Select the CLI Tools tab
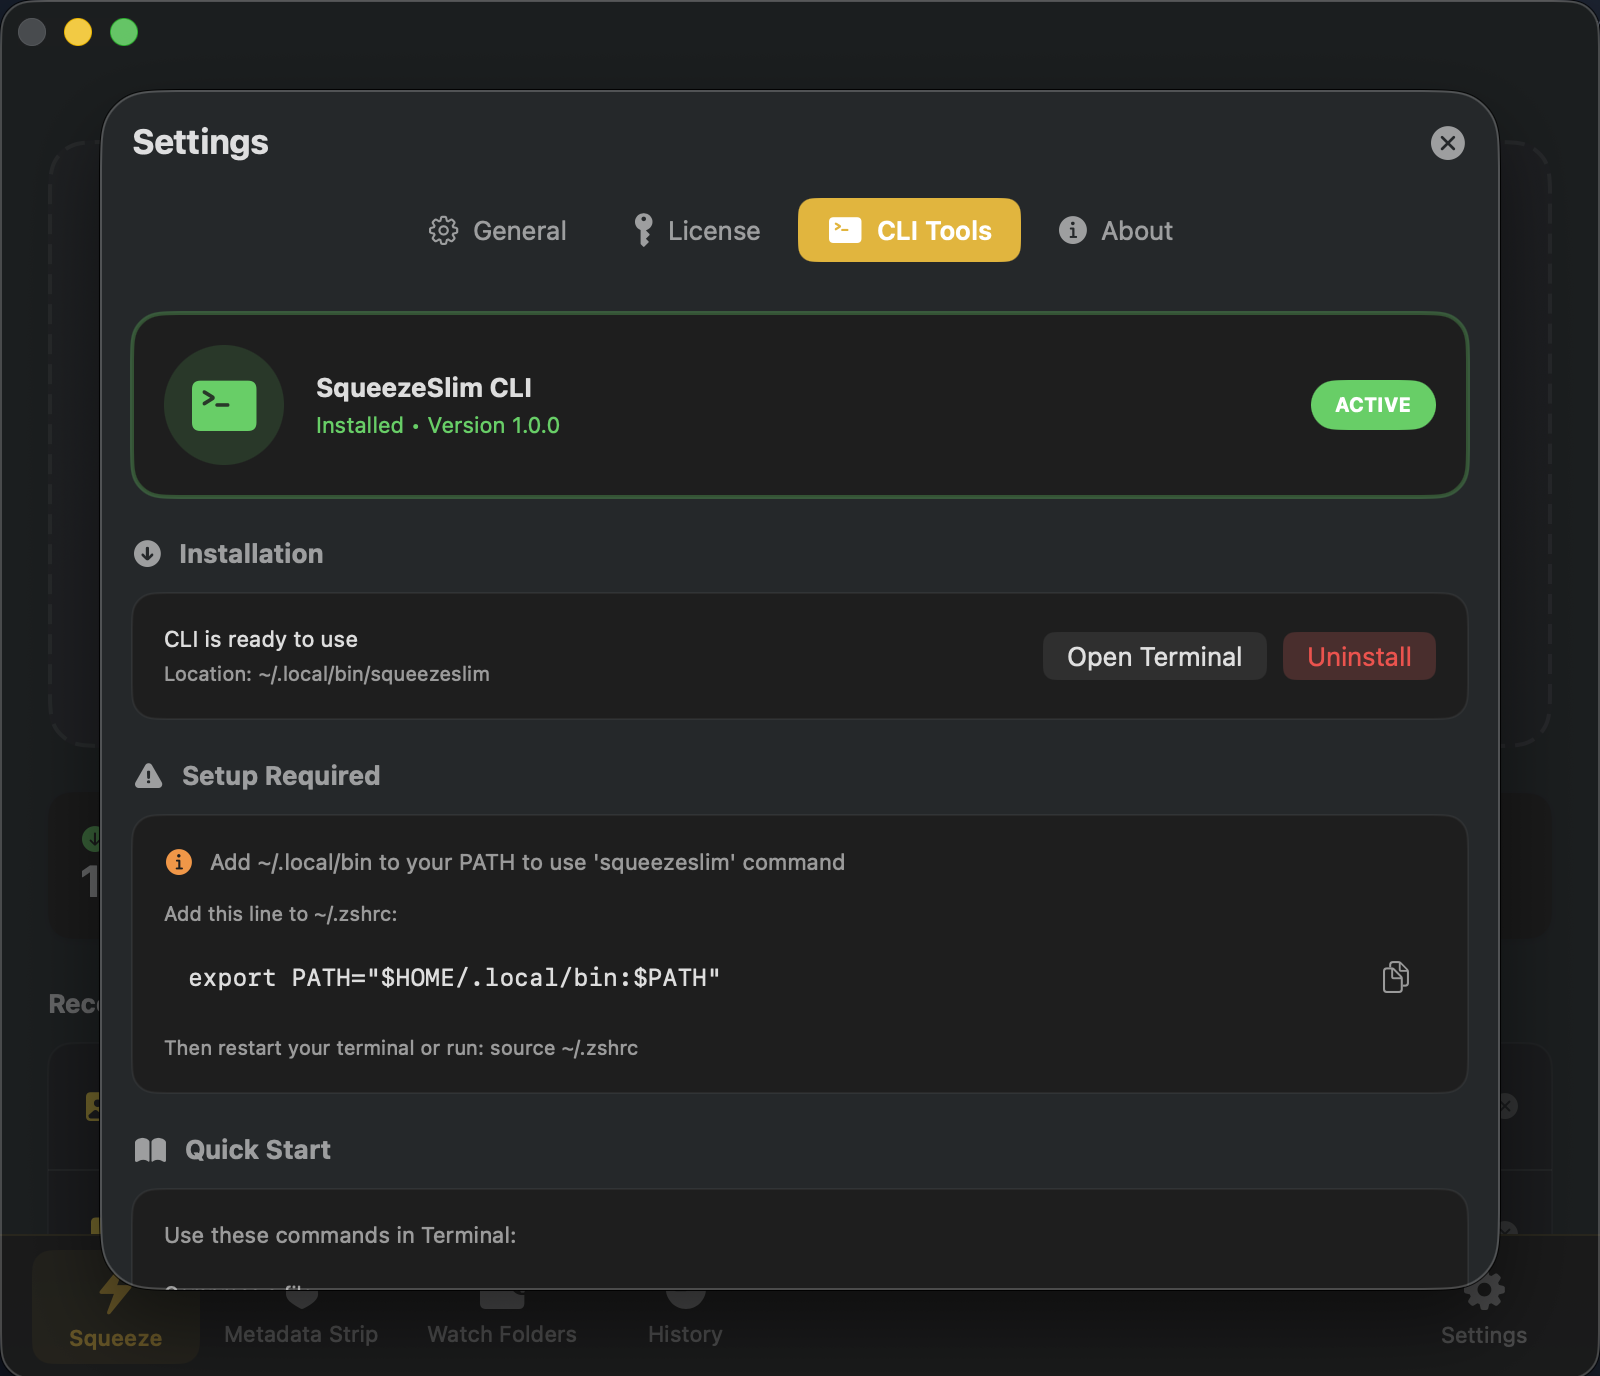Viewport: 1600px width, 1376px height. 908,230
